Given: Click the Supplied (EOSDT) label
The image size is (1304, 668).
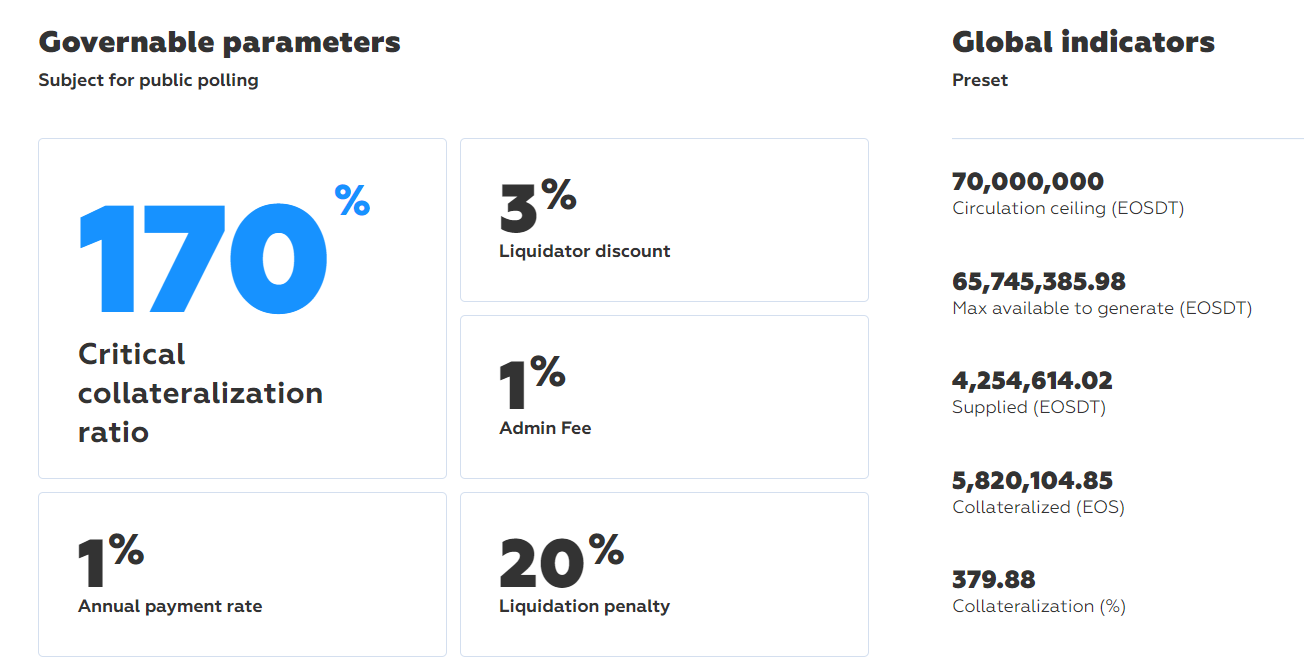Looking at the screenshot, I should [1029, 407].
